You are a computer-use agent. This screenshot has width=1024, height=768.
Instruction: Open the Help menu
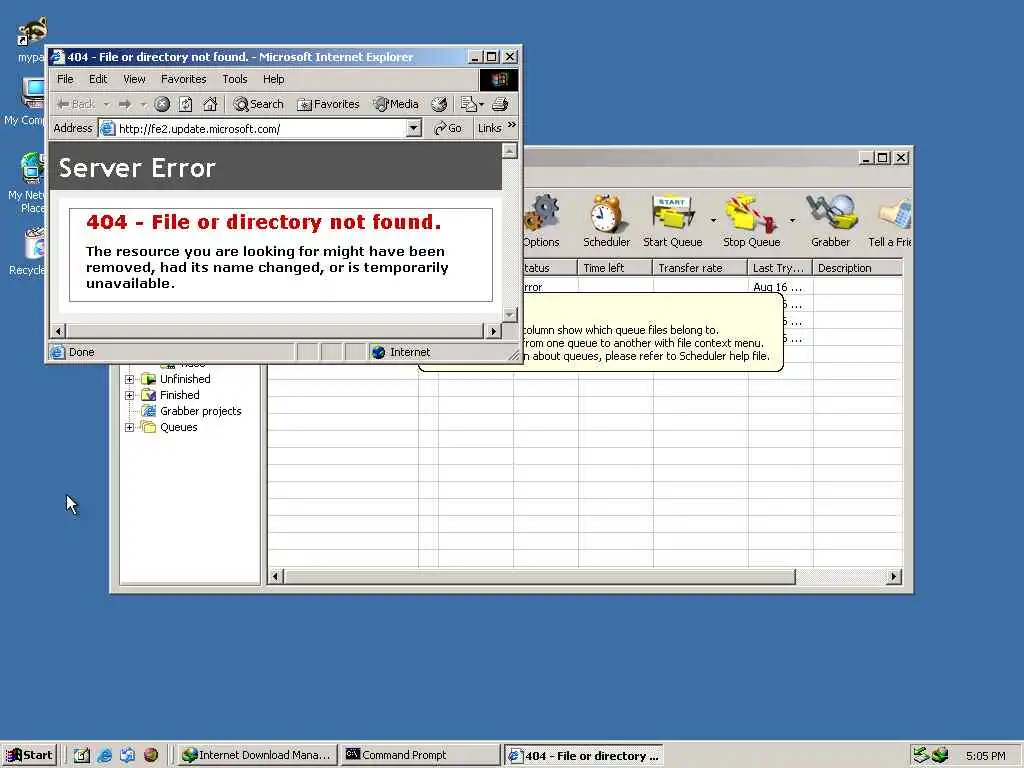click(274, 79)
